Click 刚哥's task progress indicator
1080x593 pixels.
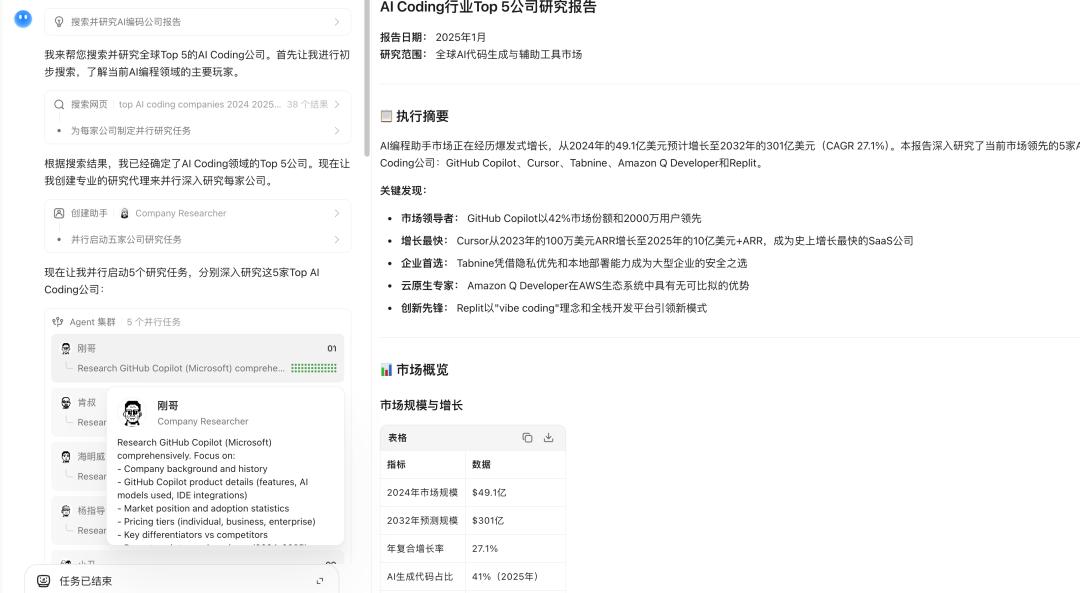click(313, 368)
